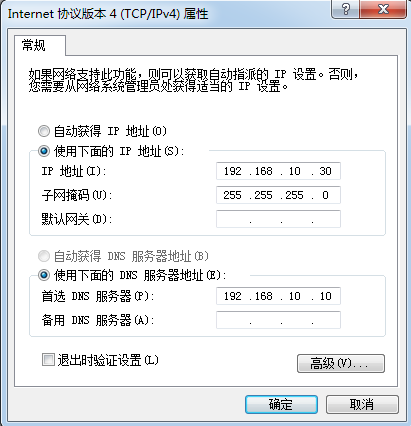The height and width of the screenshot is (426, 411).
Task: Confirm with the 确定 button
Action: [281, 405]
